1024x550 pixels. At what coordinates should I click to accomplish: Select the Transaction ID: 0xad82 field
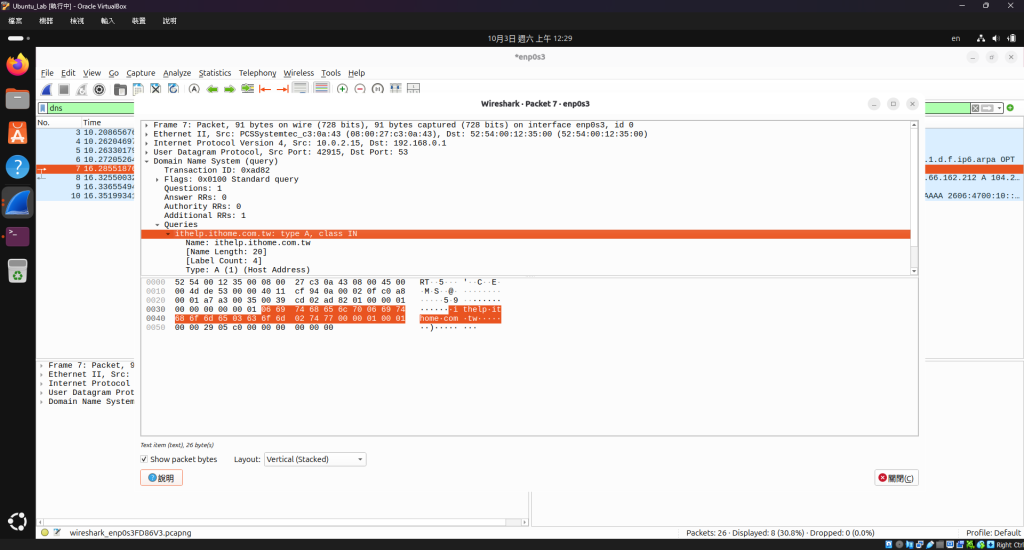217,170
